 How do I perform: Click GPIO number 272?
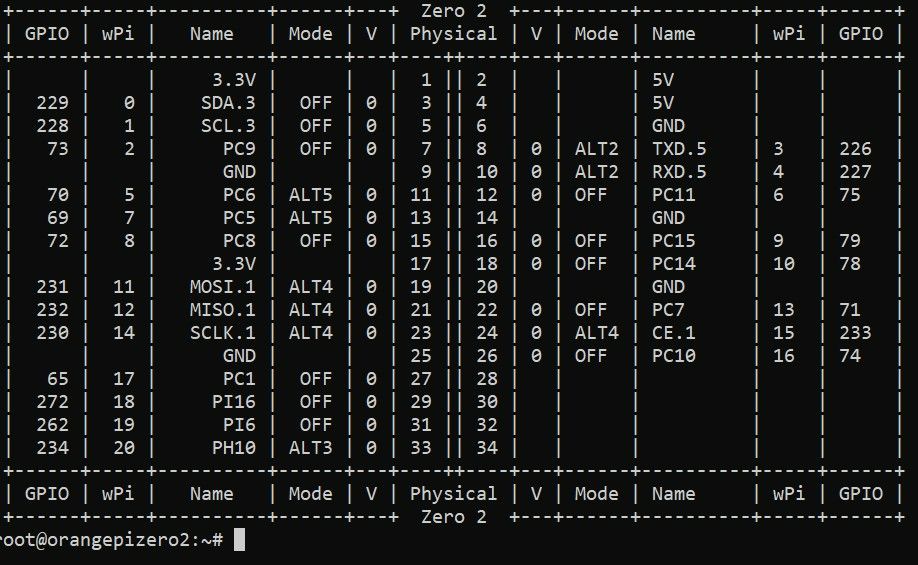tap(52, 402)
